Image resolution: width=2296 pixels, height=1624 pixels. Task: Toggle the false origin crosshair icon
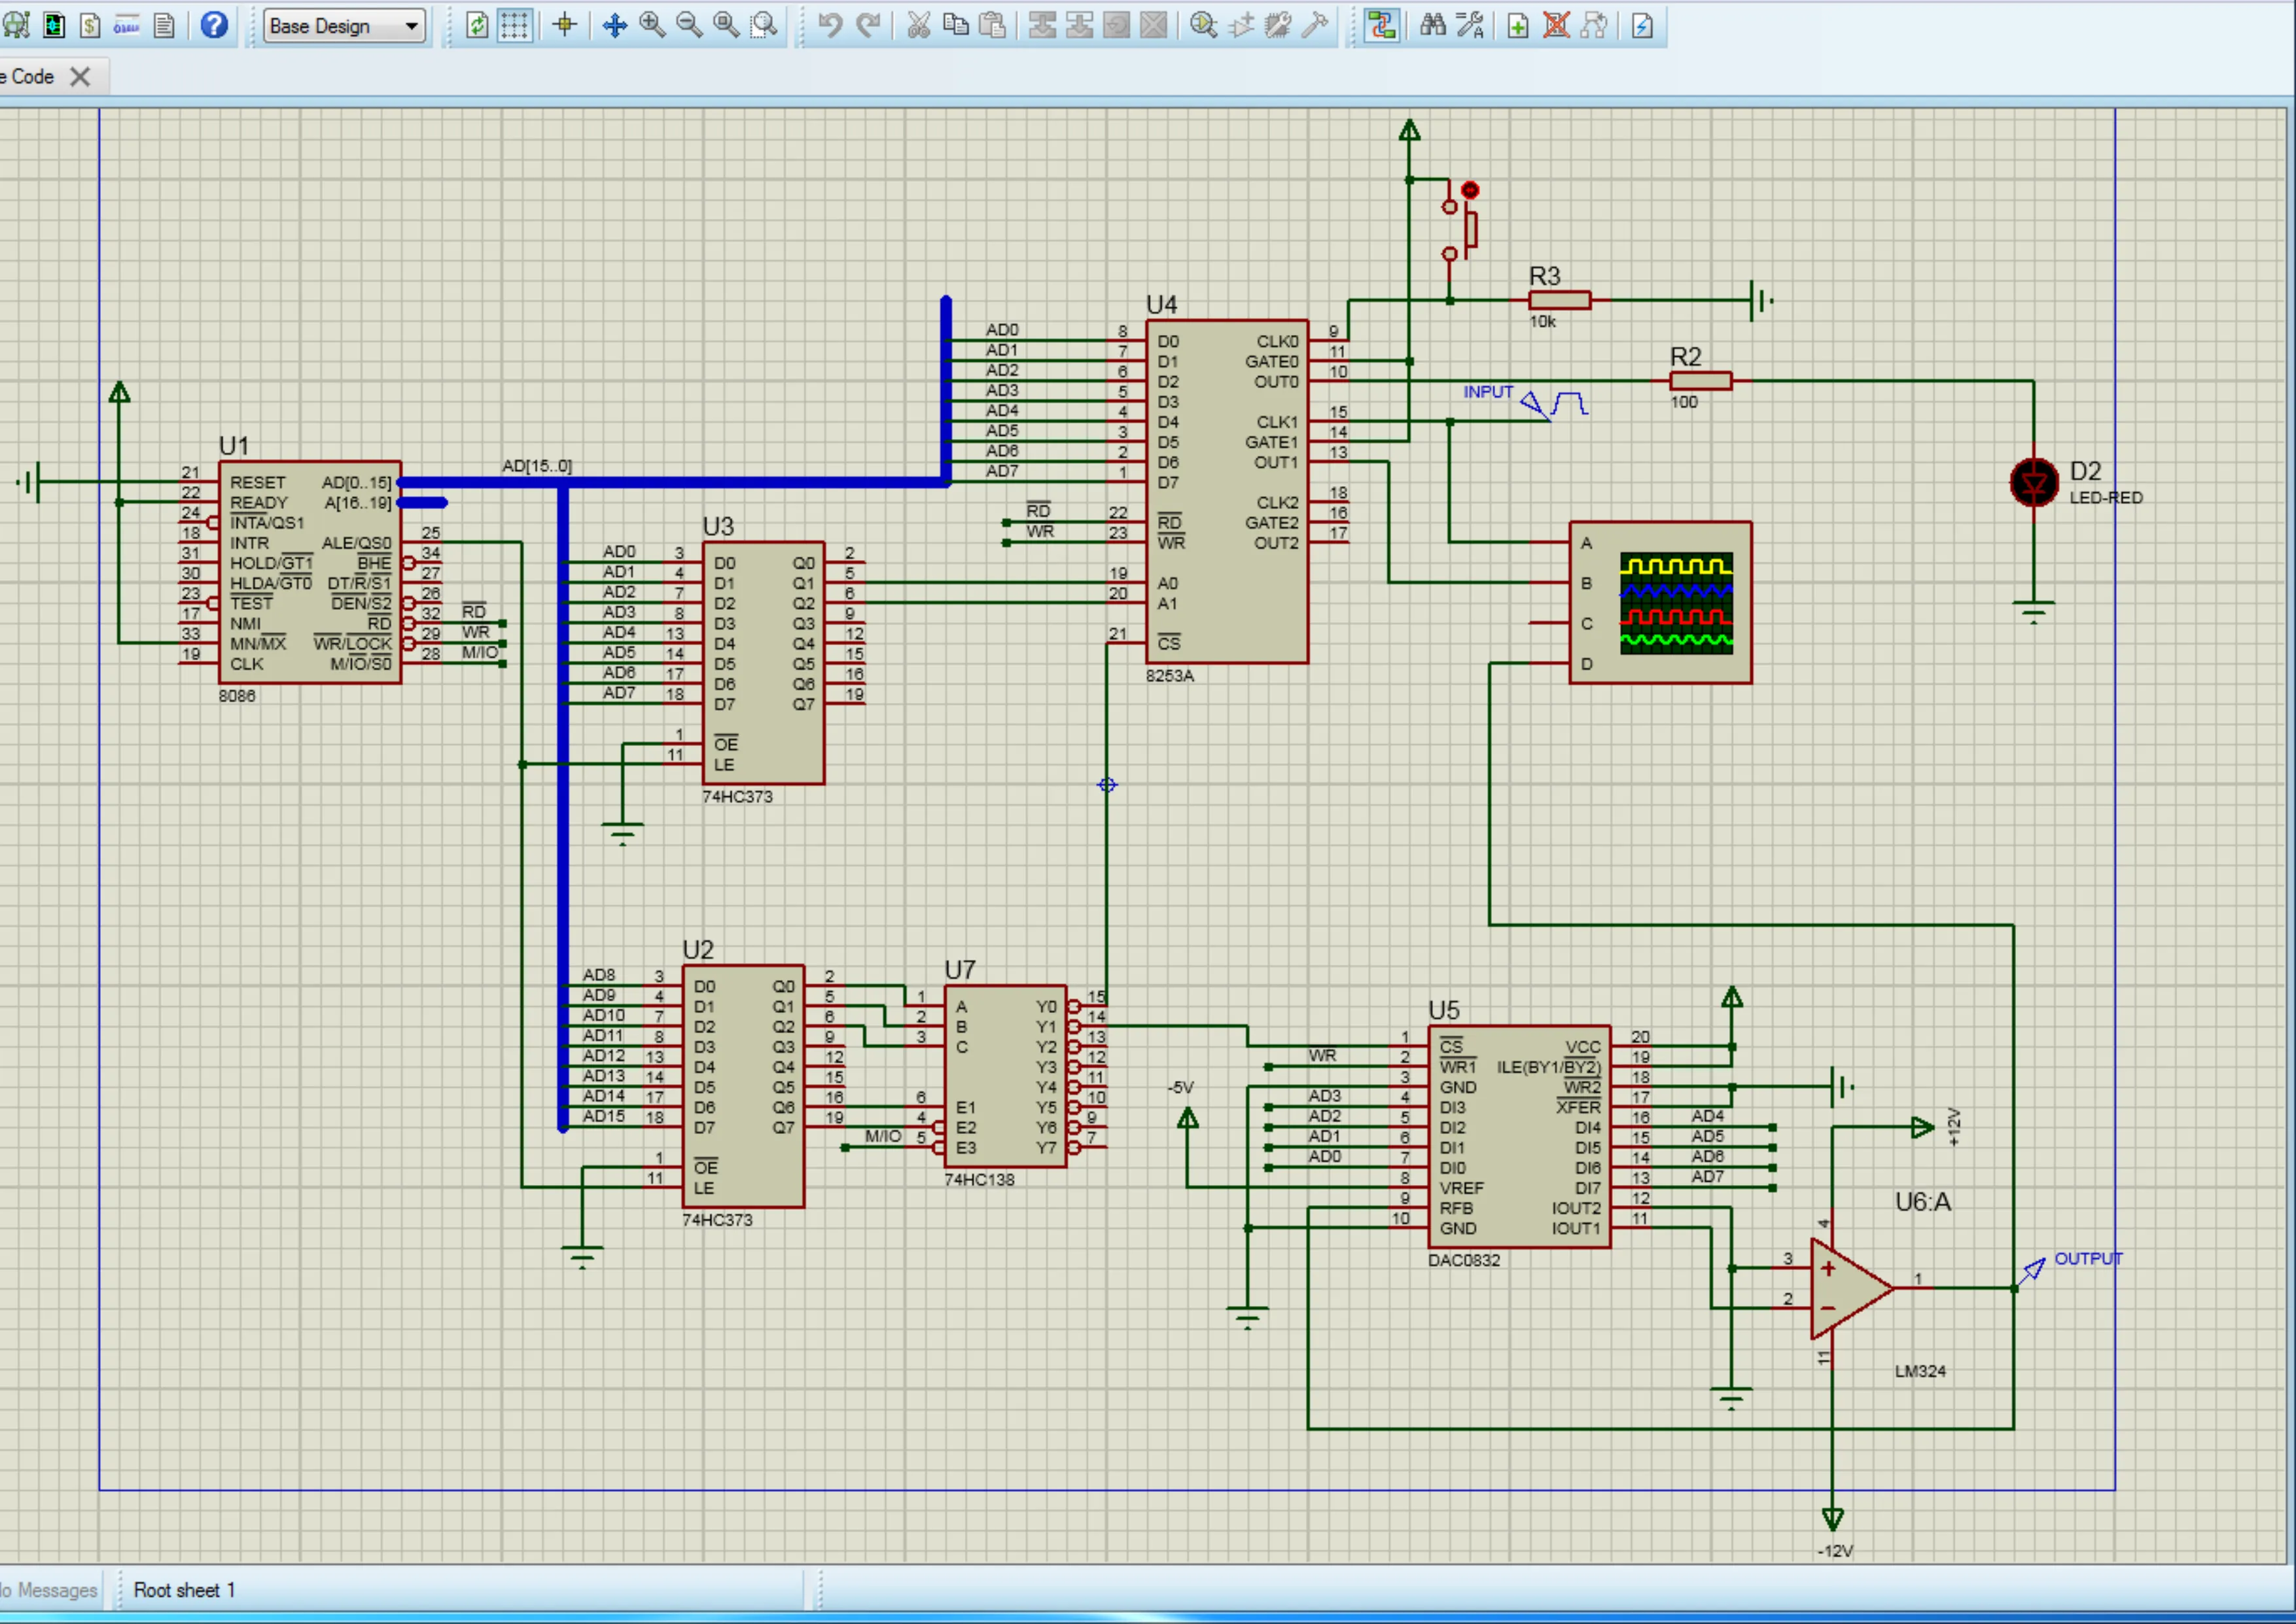(x=564, y=26)
